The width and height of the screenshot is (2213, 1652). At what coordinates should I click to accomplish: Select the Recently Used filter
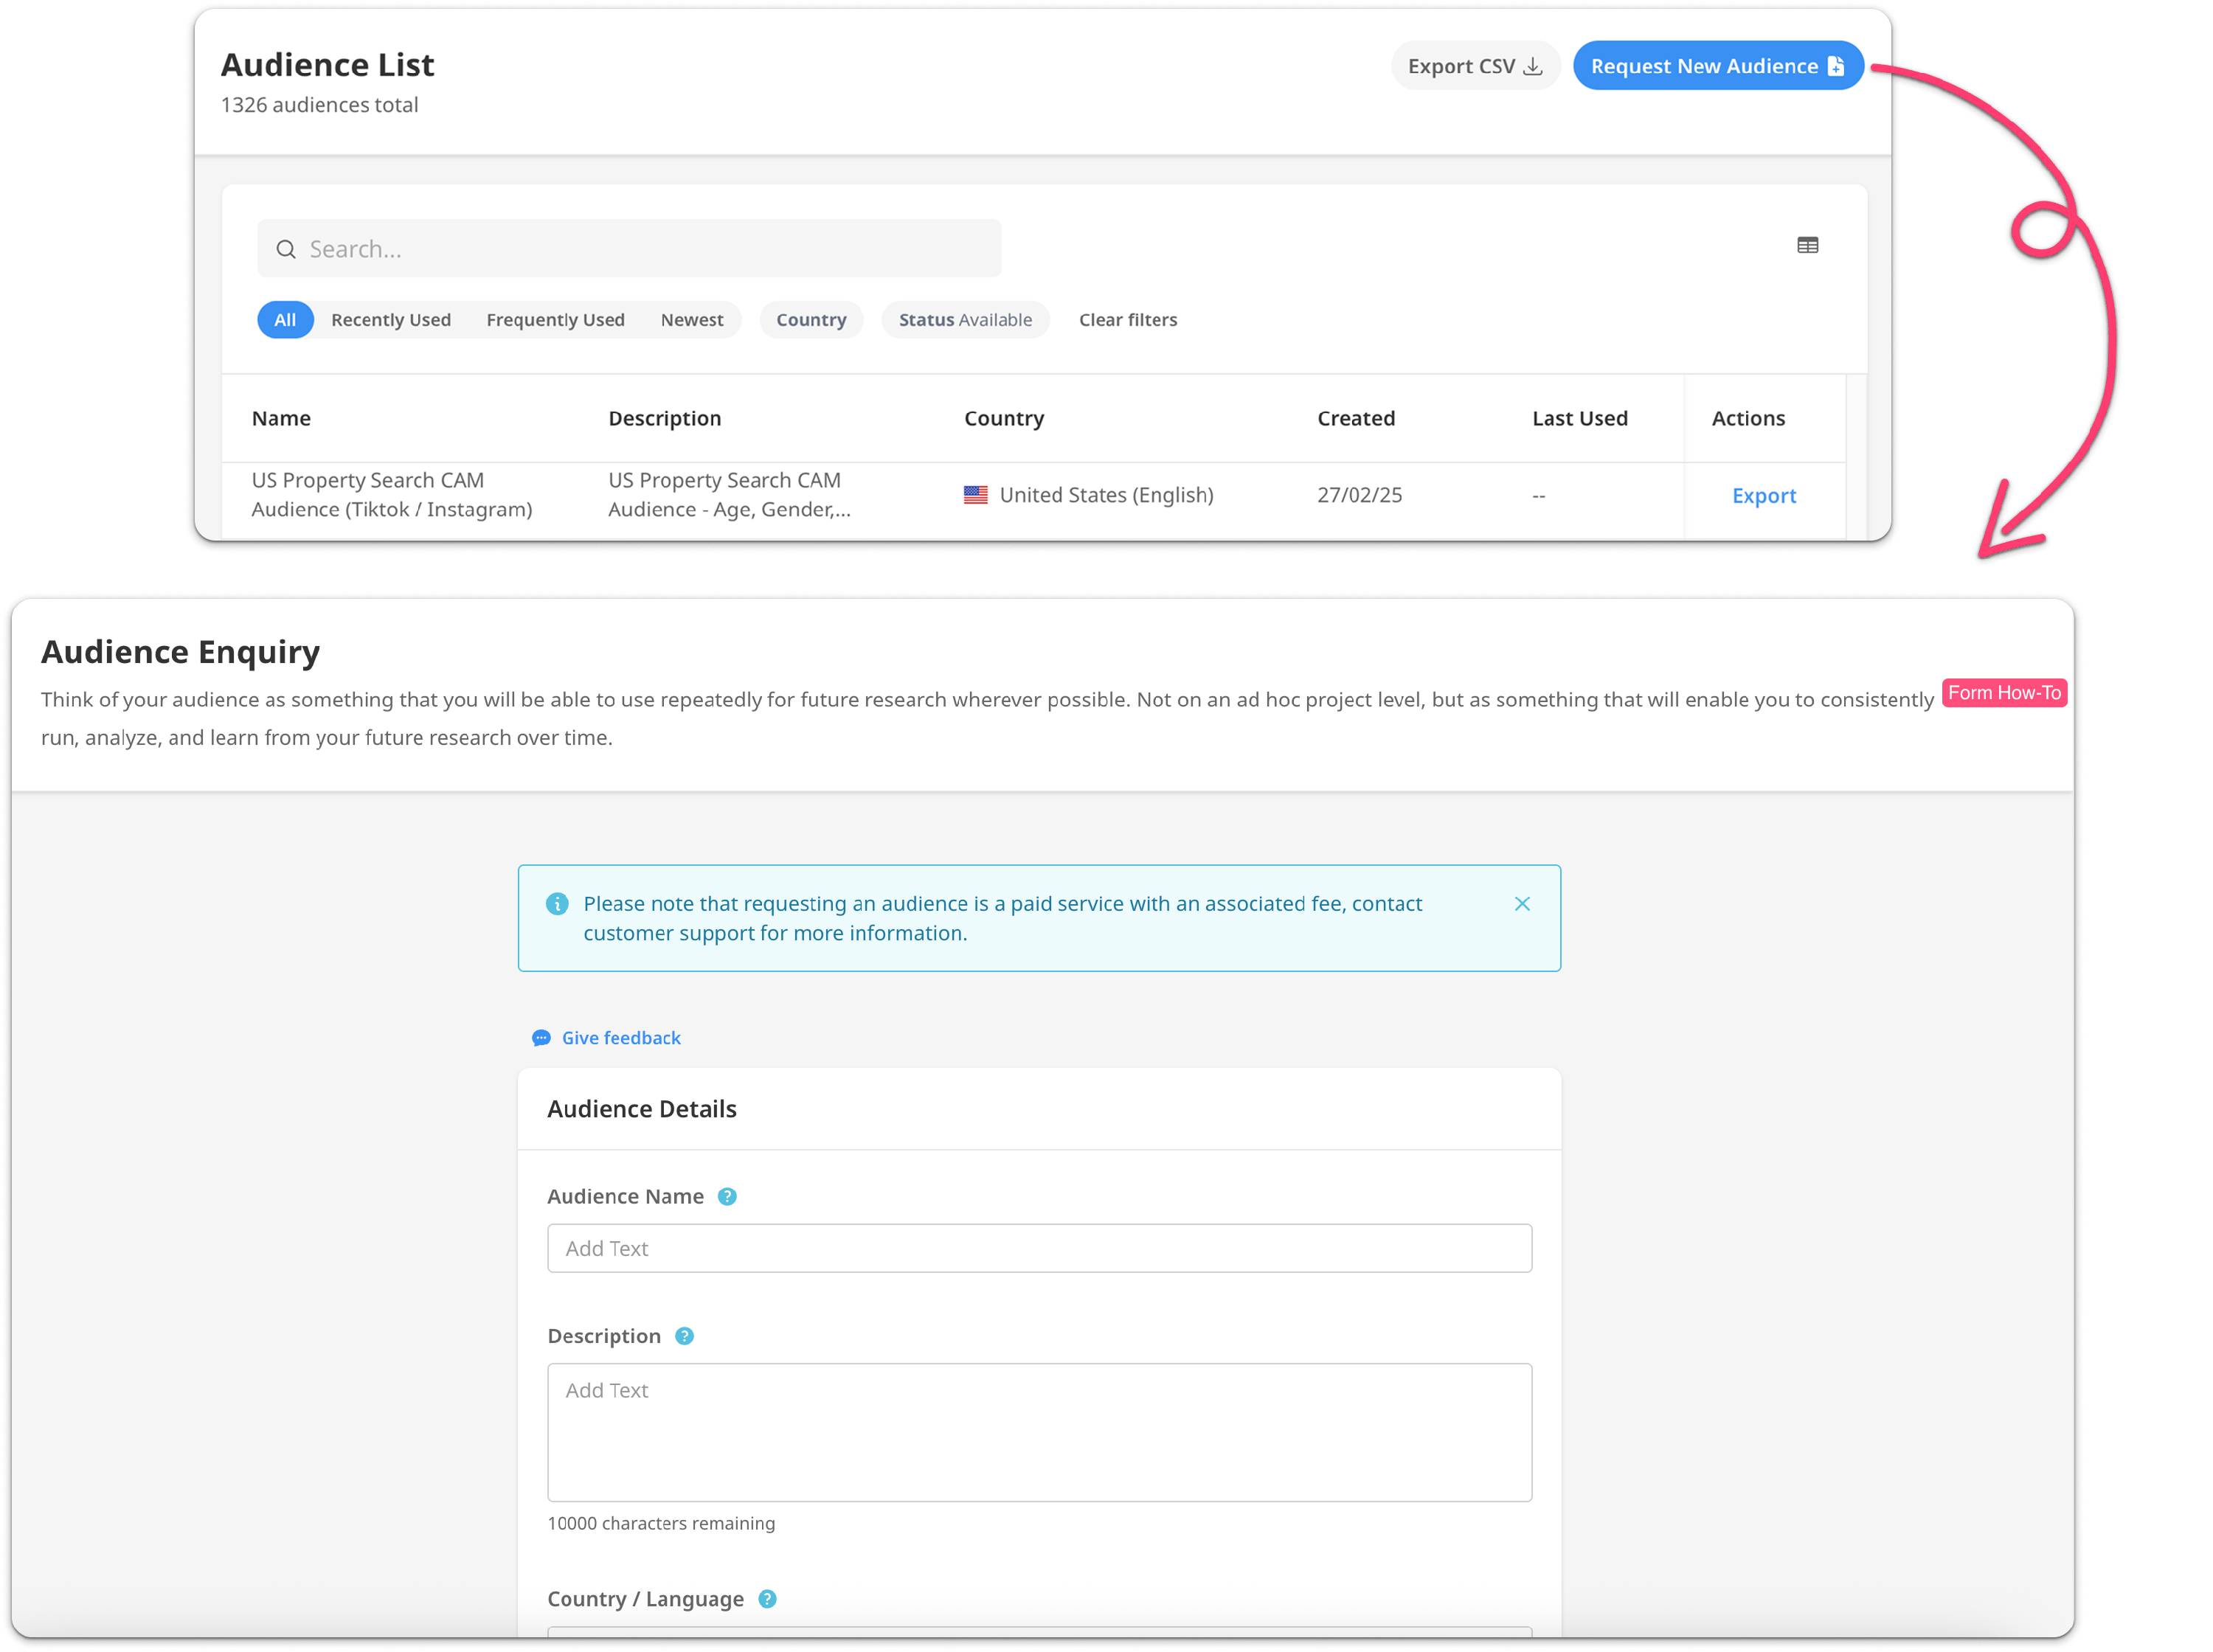[x=390, y=320]
